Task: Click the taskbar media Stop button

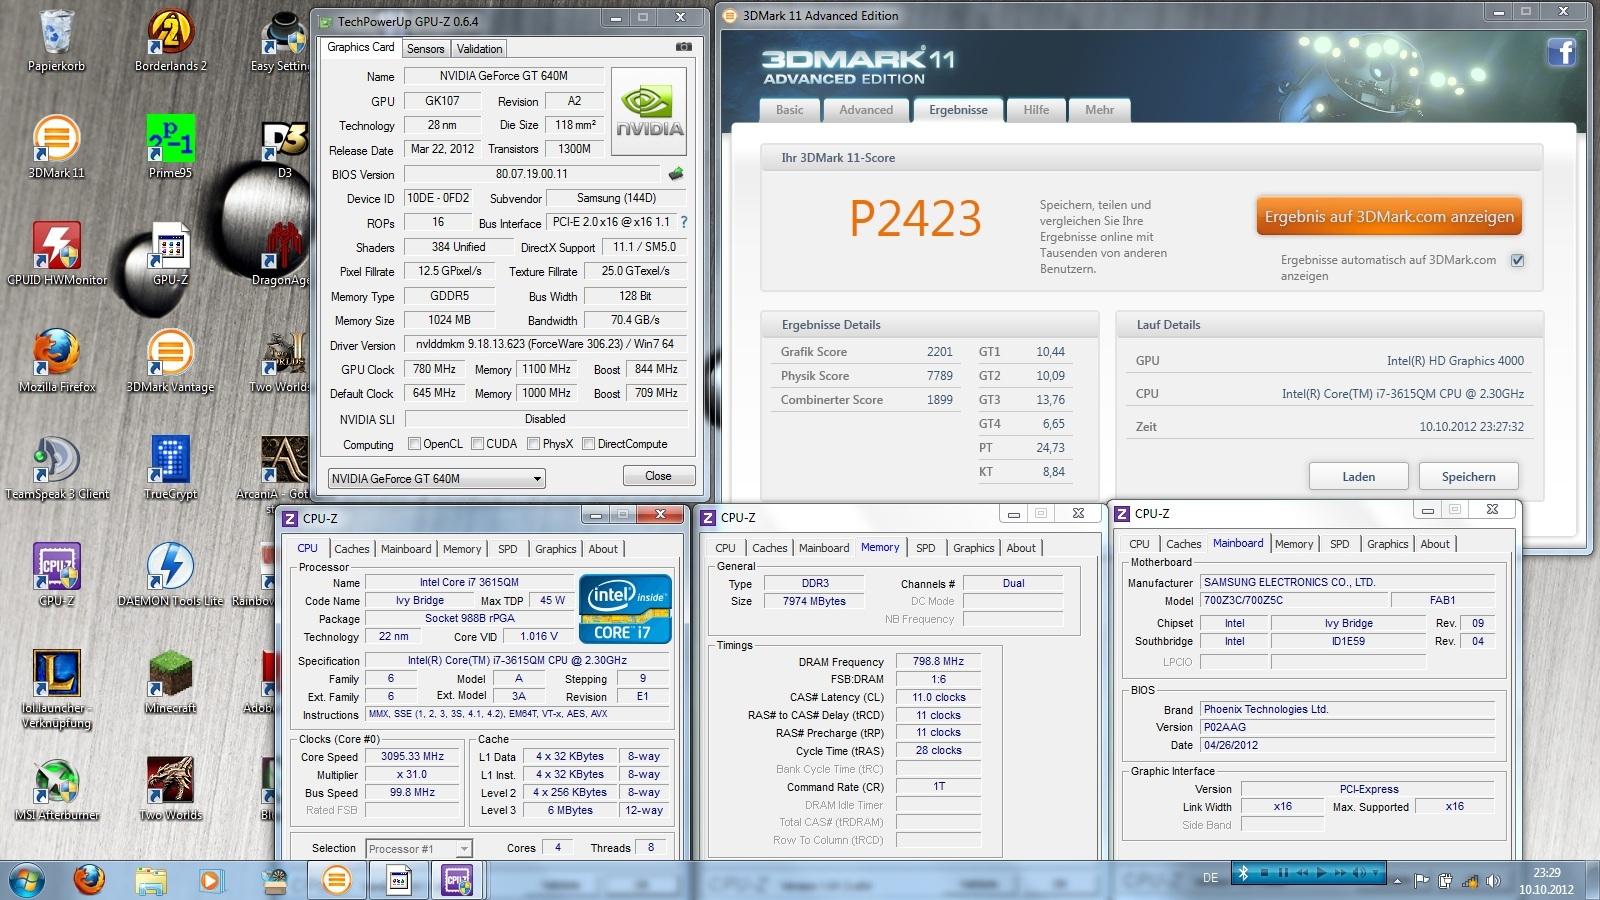Action: (x=1264, y=872)
